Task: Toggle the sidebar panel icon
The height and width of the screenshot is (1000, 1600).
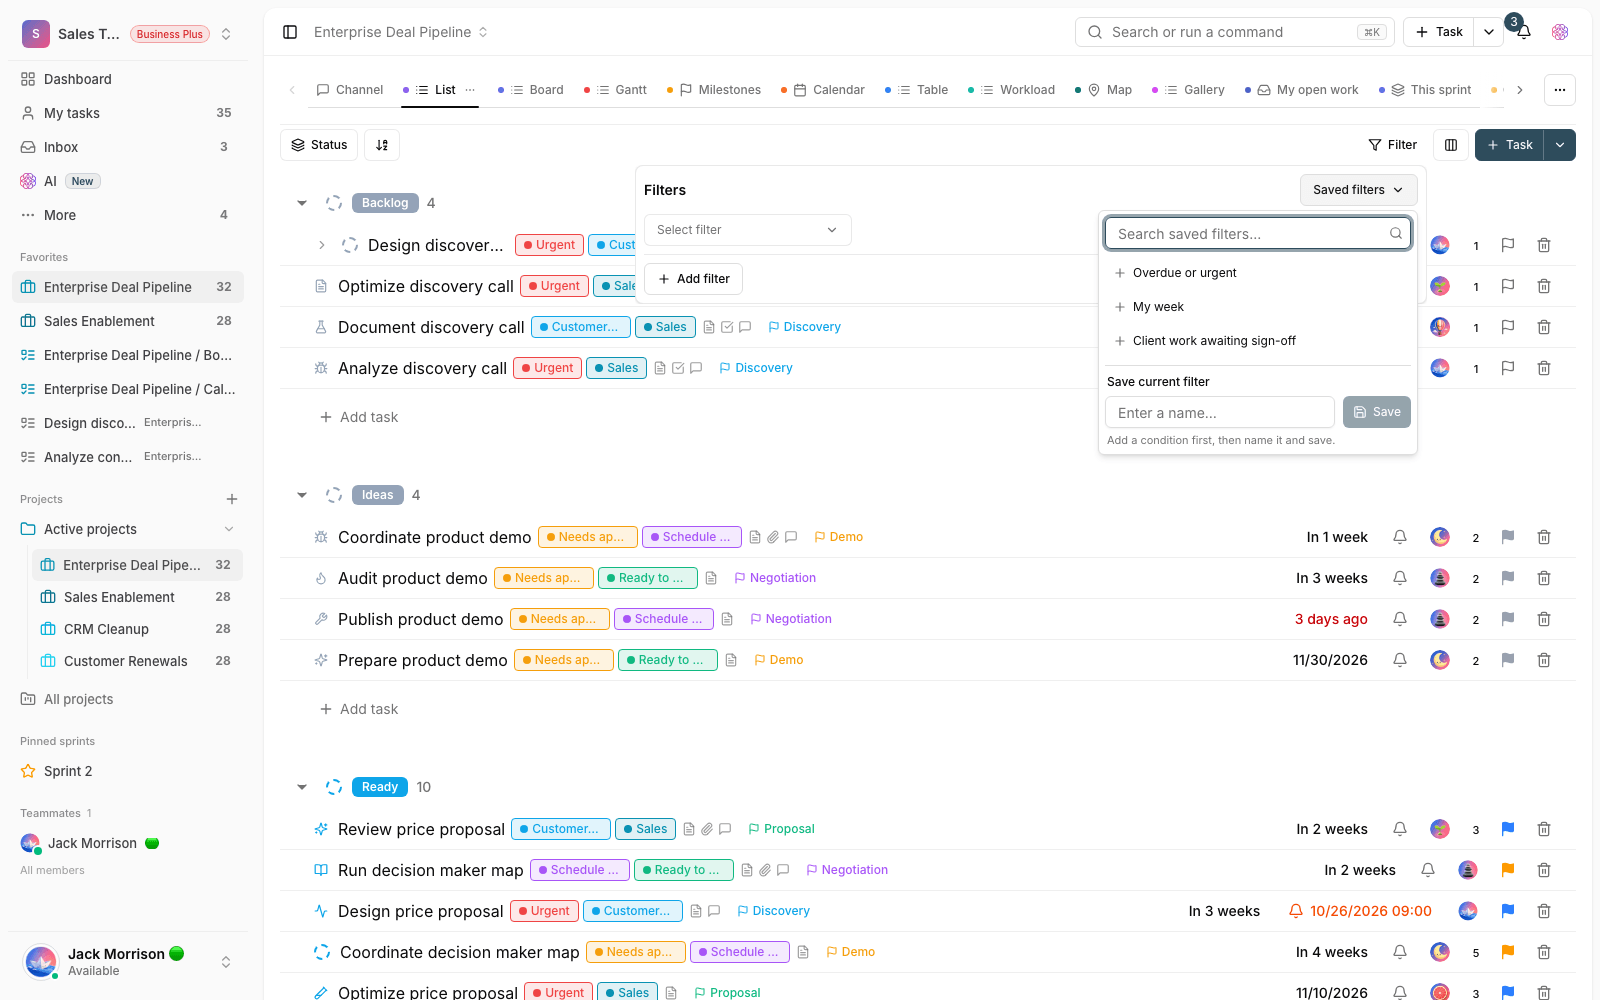Action: 290,32
